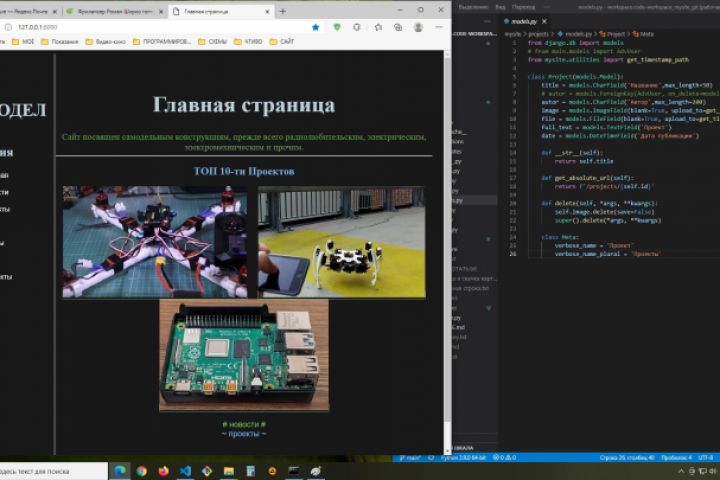Open the hexapod robot project thumbnail
This screenshot has height=480, width=720.
pos(342,242)
